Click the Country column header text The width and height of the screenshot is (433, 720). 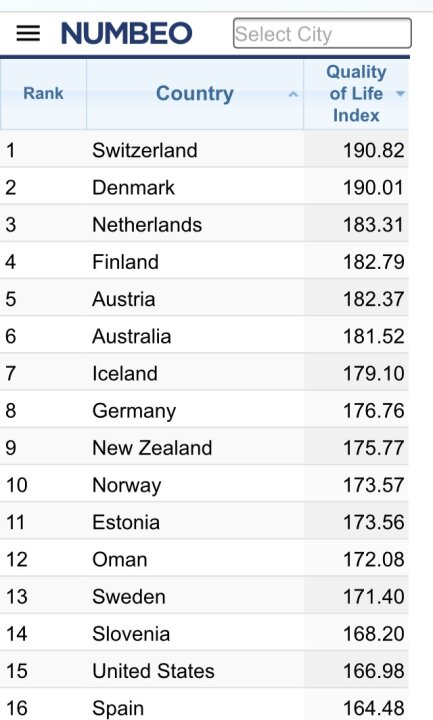tap(195, 94)
